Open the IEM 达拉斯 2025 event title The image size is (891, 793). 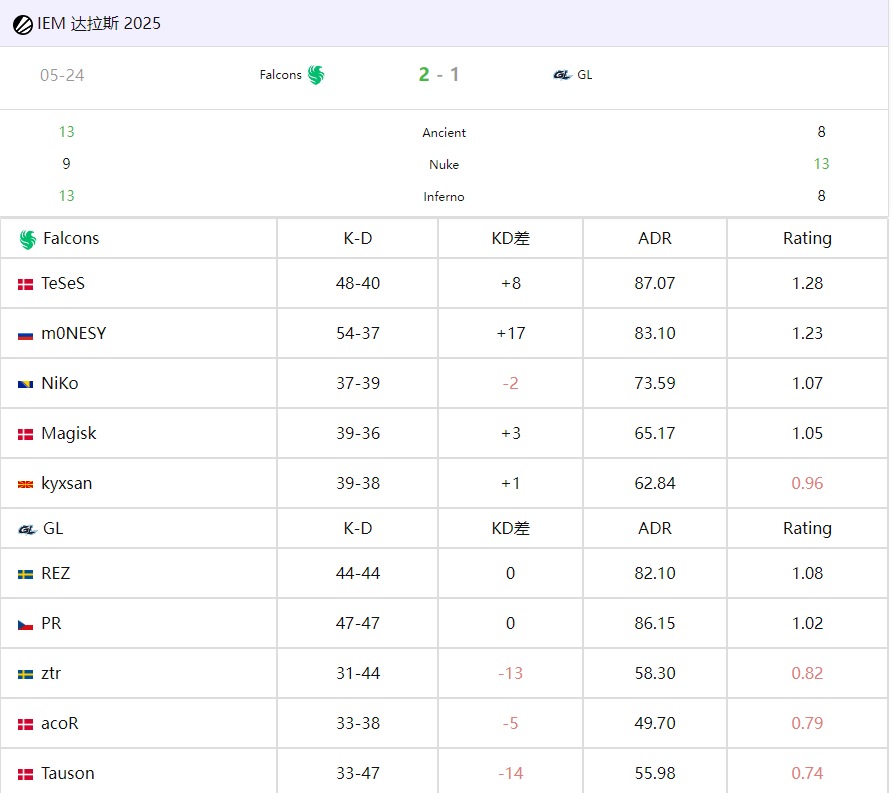tap(99, 24)
